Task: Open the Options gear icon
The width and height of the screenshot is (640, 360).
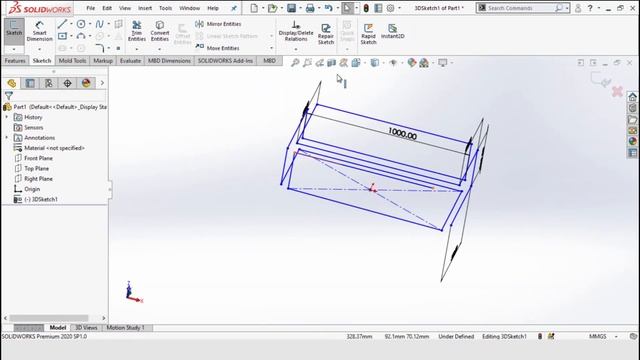Action: (391, 8)
